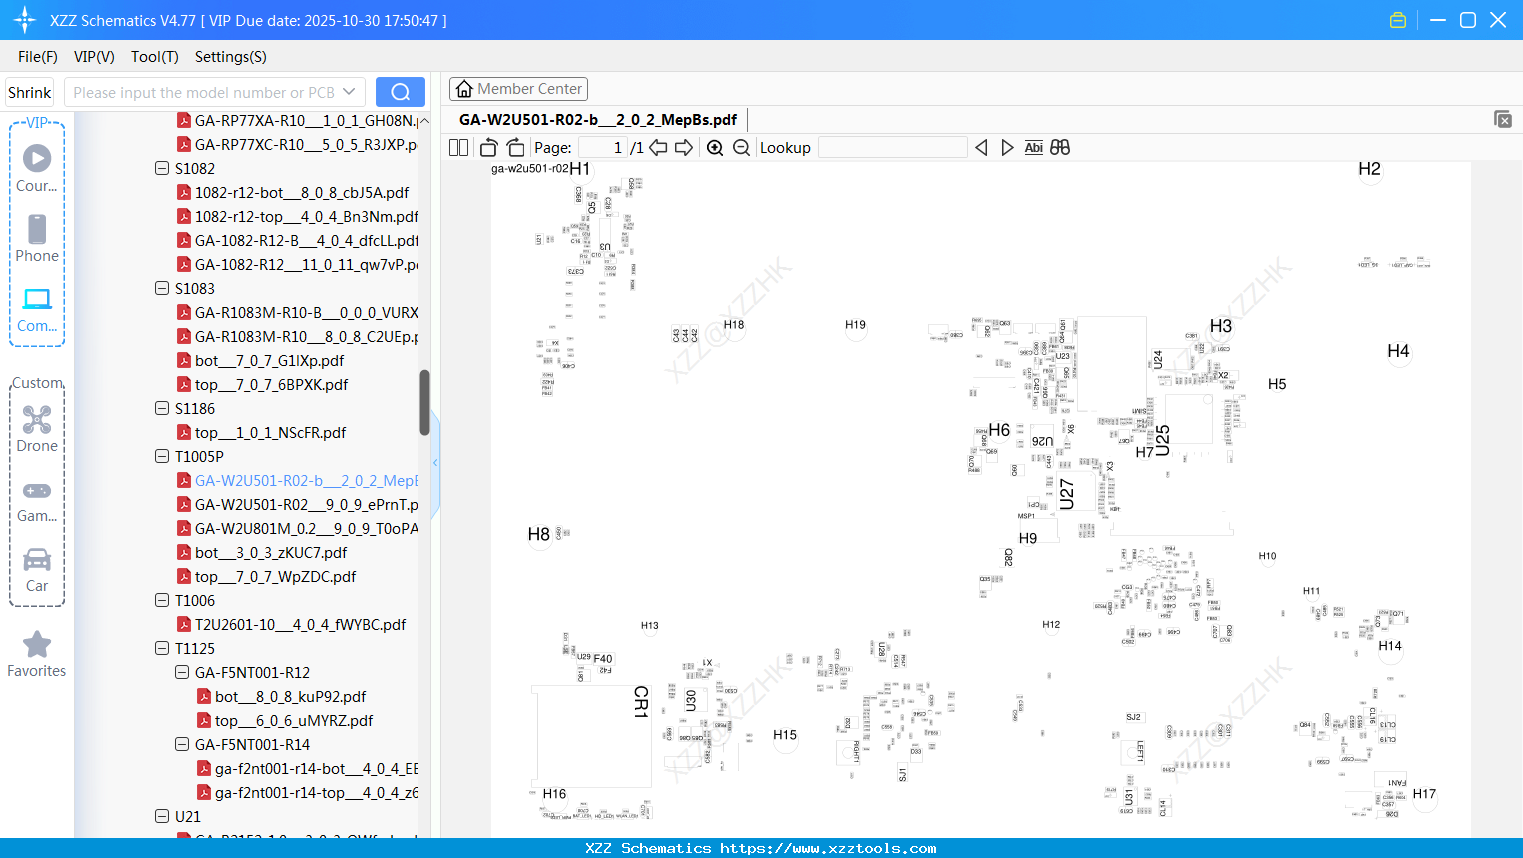Open the Drone category
Viewport: 1523px width, 858px height.
point(37,428)
